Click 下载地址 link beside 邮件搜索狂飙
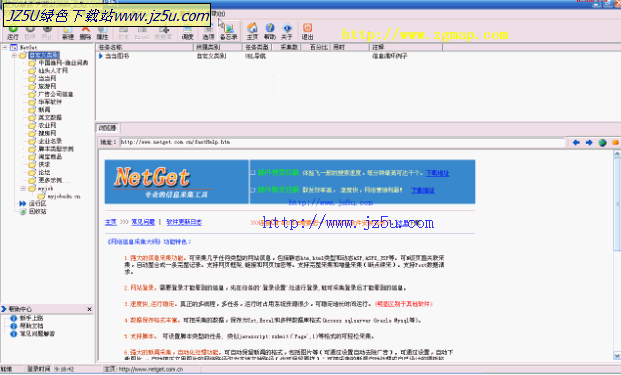The height and width of the screenshot is (375, 621). pyautogui.click(x=437, y=173)
